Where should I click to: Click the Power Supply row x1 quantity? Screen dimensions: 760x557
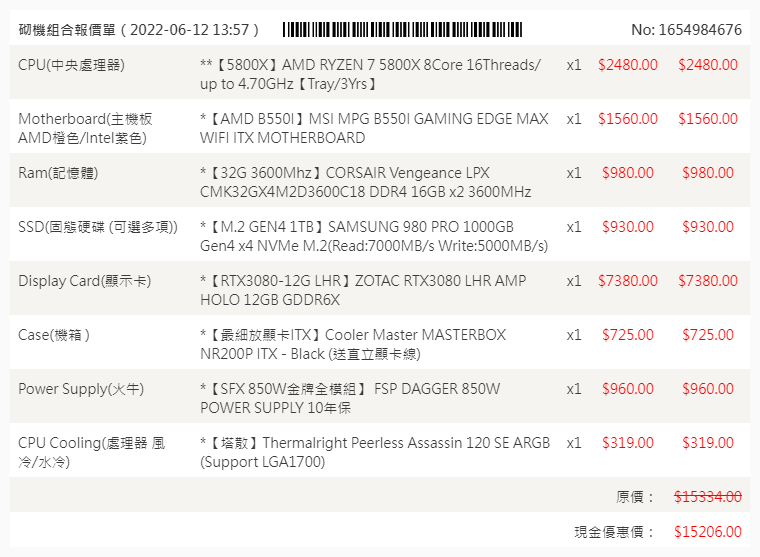(x=574, y=389)
